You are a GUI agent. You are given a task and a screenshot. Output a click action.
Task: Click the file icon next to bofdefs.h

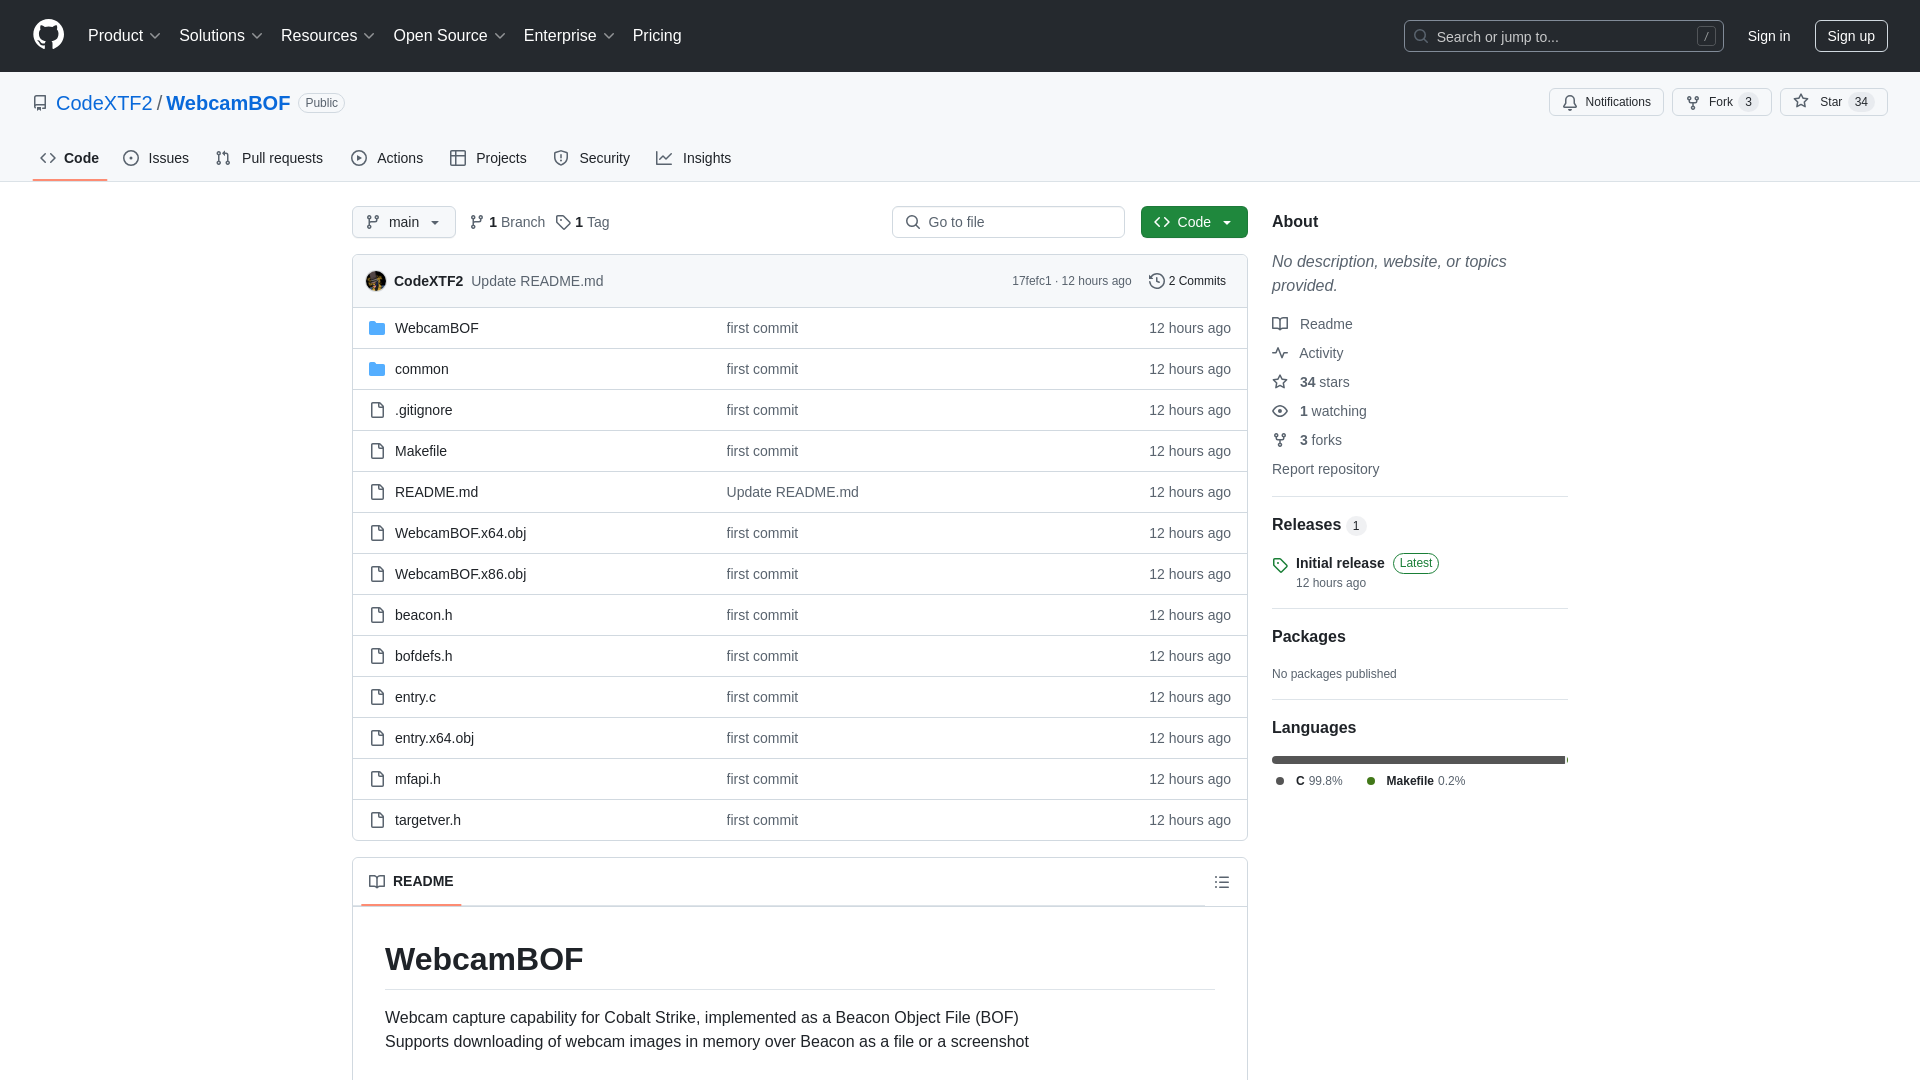(377, 656)
